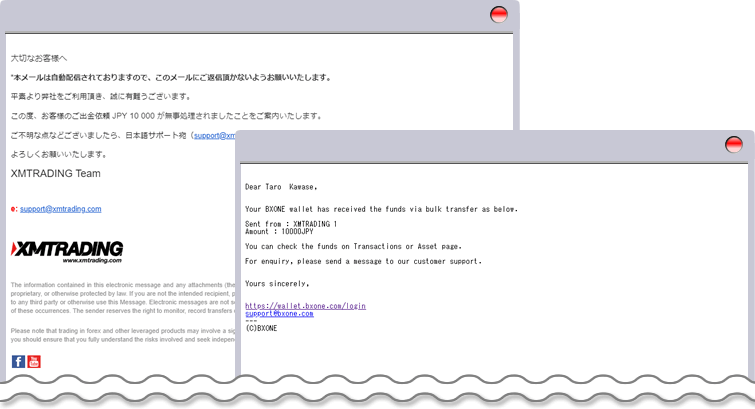The height and width of the screenshot is (409, 755).
Task: Click the "XMTRADING Team" signature text
Action: point(55,173)
